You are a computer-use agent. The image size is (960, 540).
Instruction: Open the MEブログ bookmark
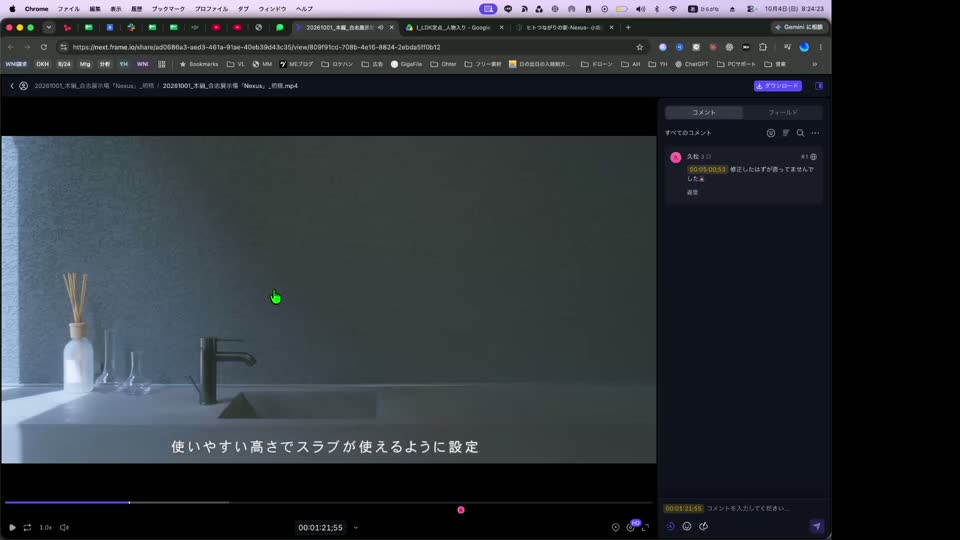pyautogui.click(x=296, y=64)
